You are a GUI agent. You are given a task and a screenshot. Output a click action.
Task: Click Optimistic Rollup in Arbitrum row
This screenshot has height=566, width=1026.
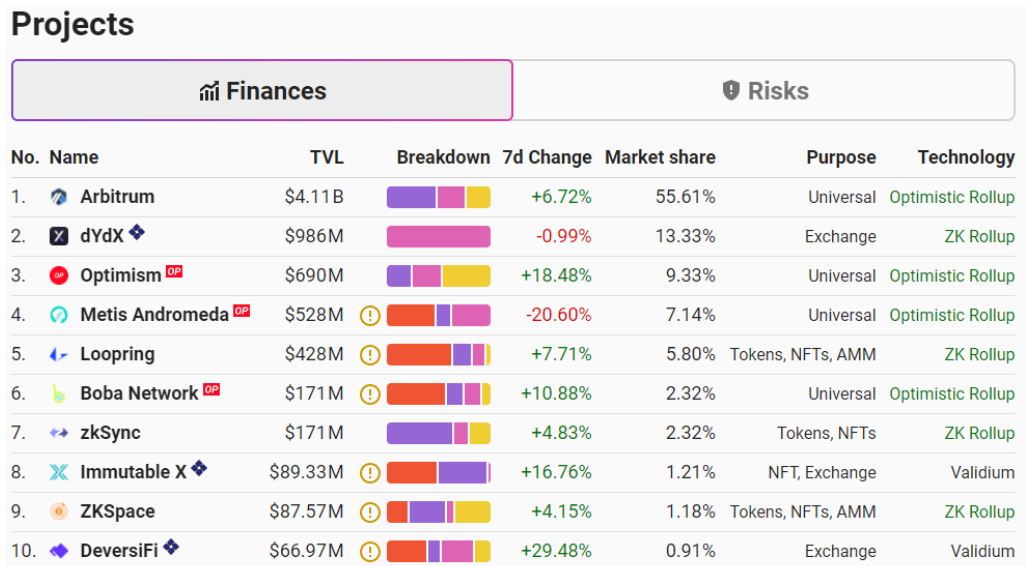pos(952,197)
